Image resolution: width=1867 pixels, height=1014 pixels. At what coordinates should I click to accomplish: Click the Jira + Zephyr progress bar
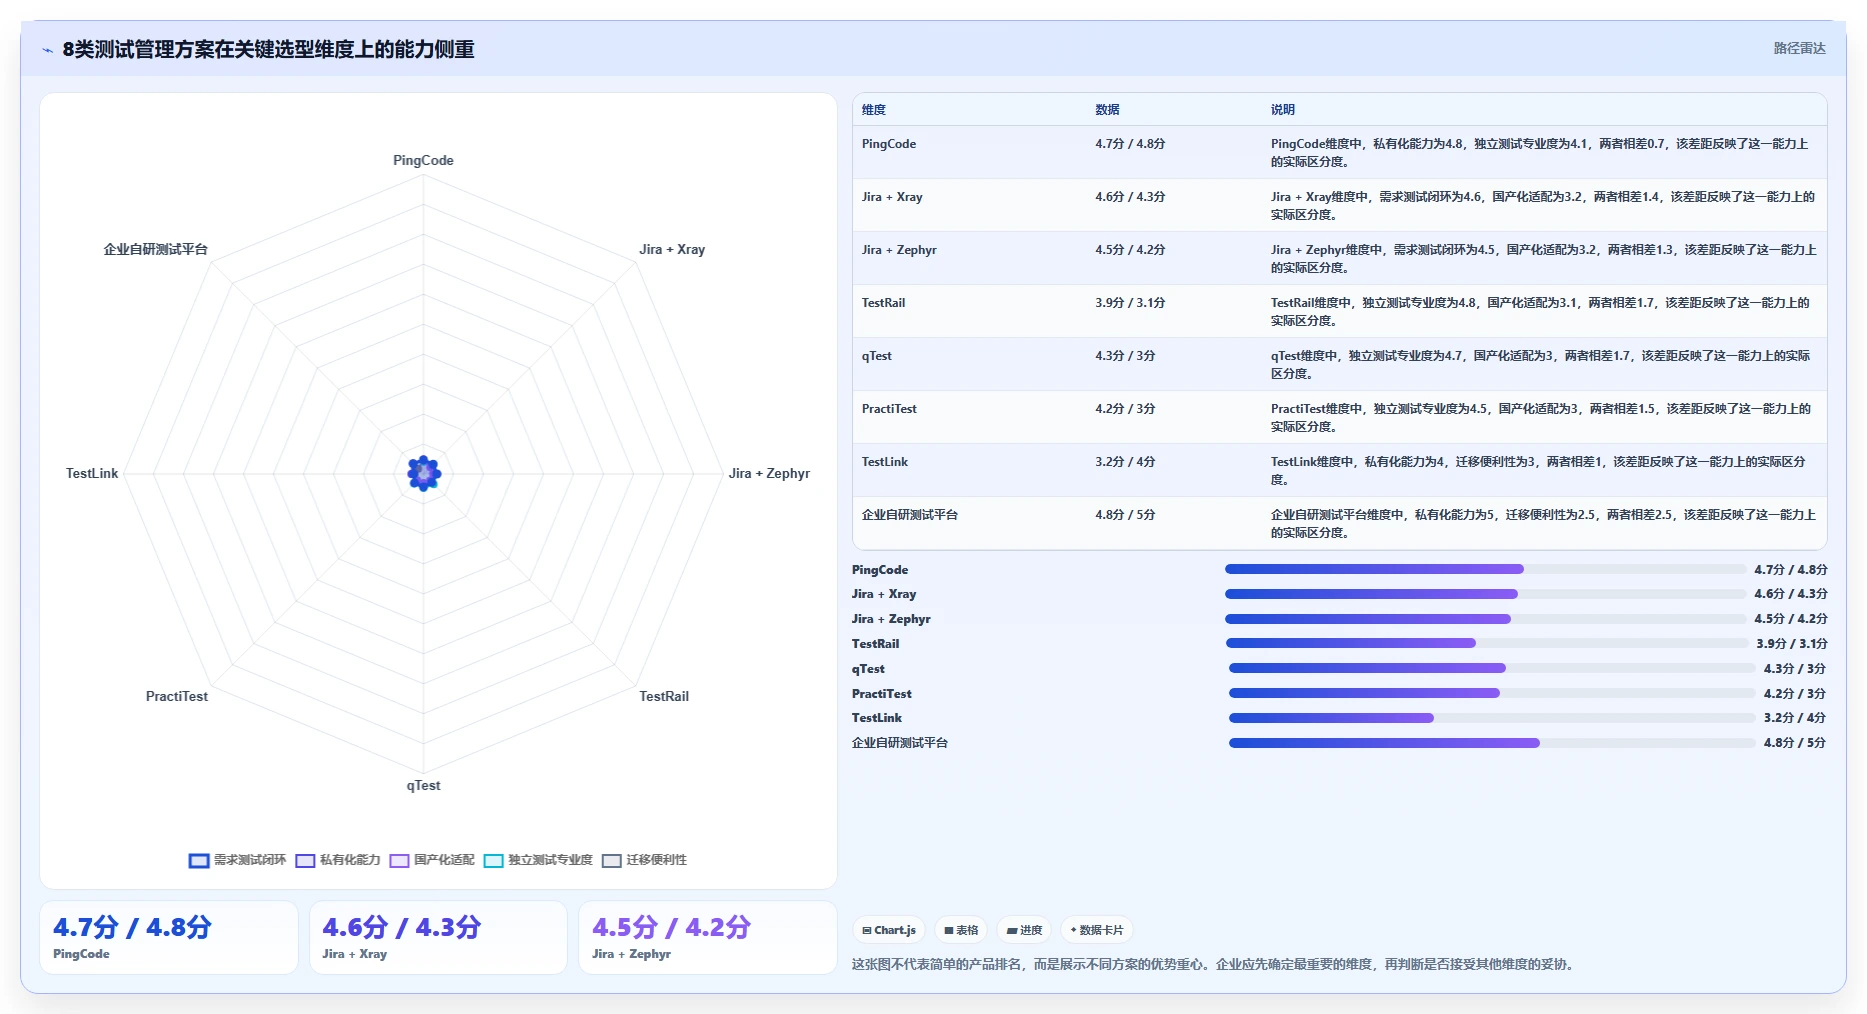click(1485, 619)
